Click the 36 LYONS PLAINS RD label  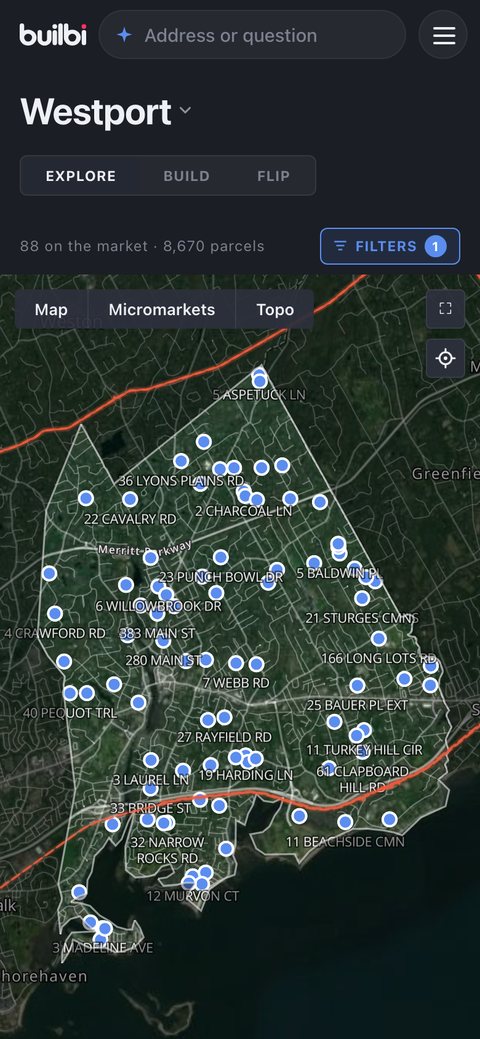coord(181,480)
